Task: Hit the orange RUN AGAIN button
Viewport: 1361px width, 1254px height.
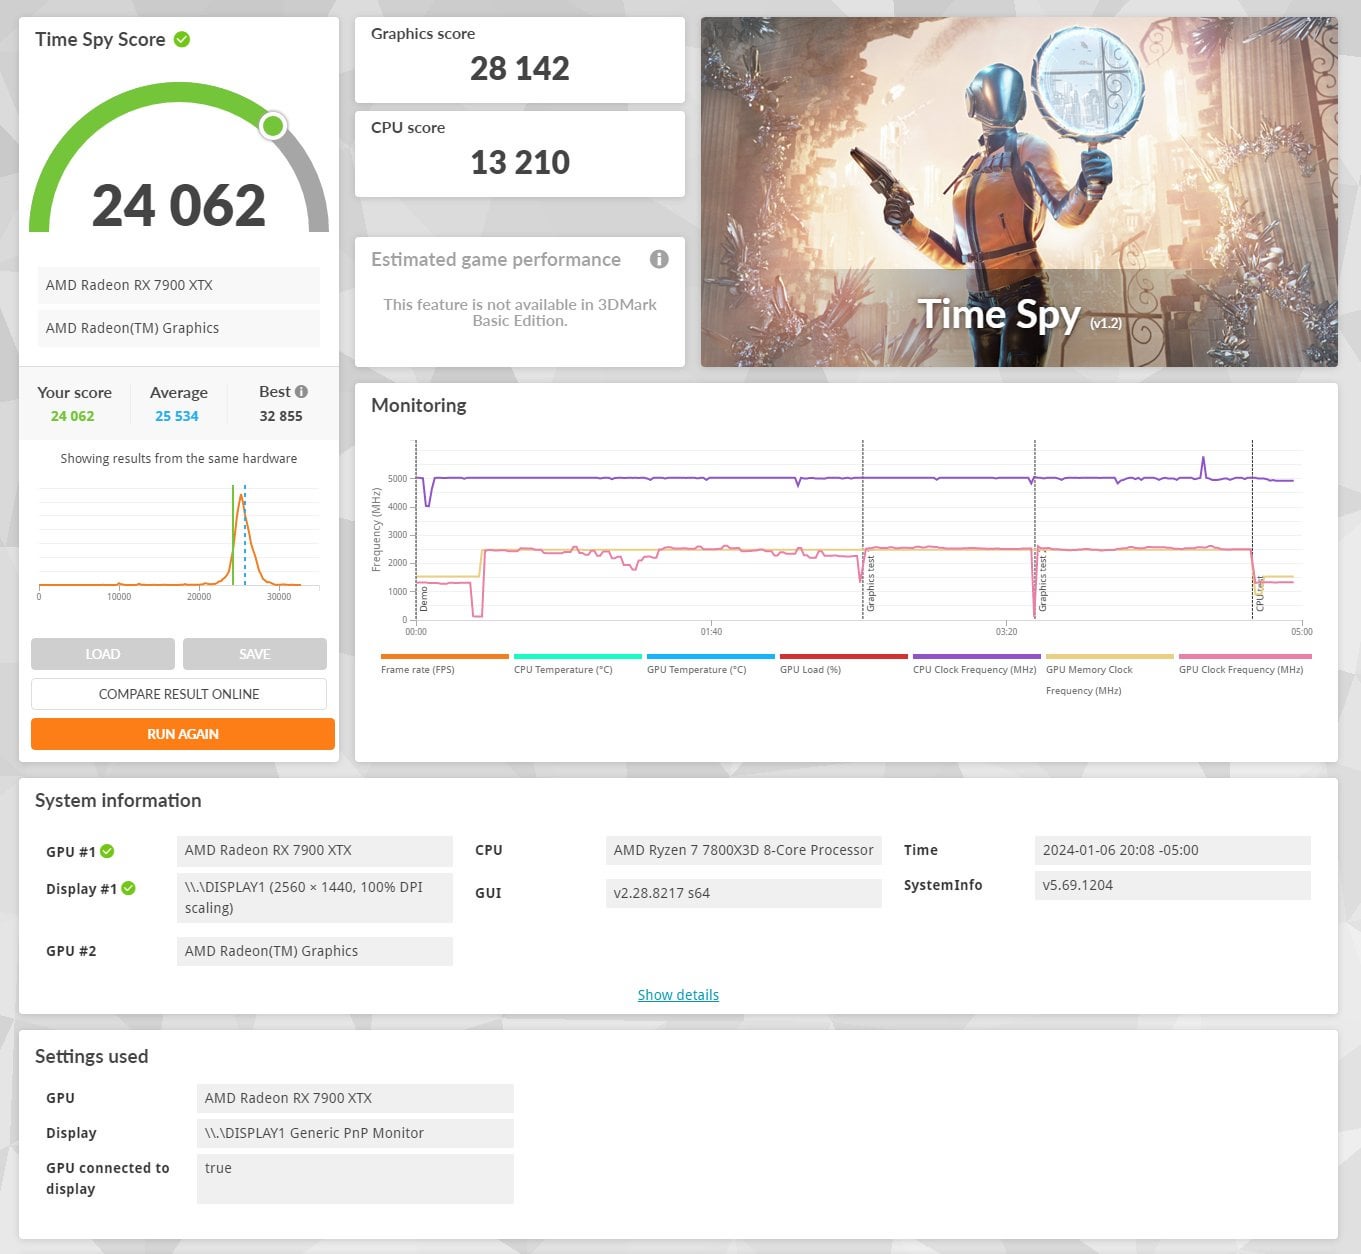Action: [183, 734]
